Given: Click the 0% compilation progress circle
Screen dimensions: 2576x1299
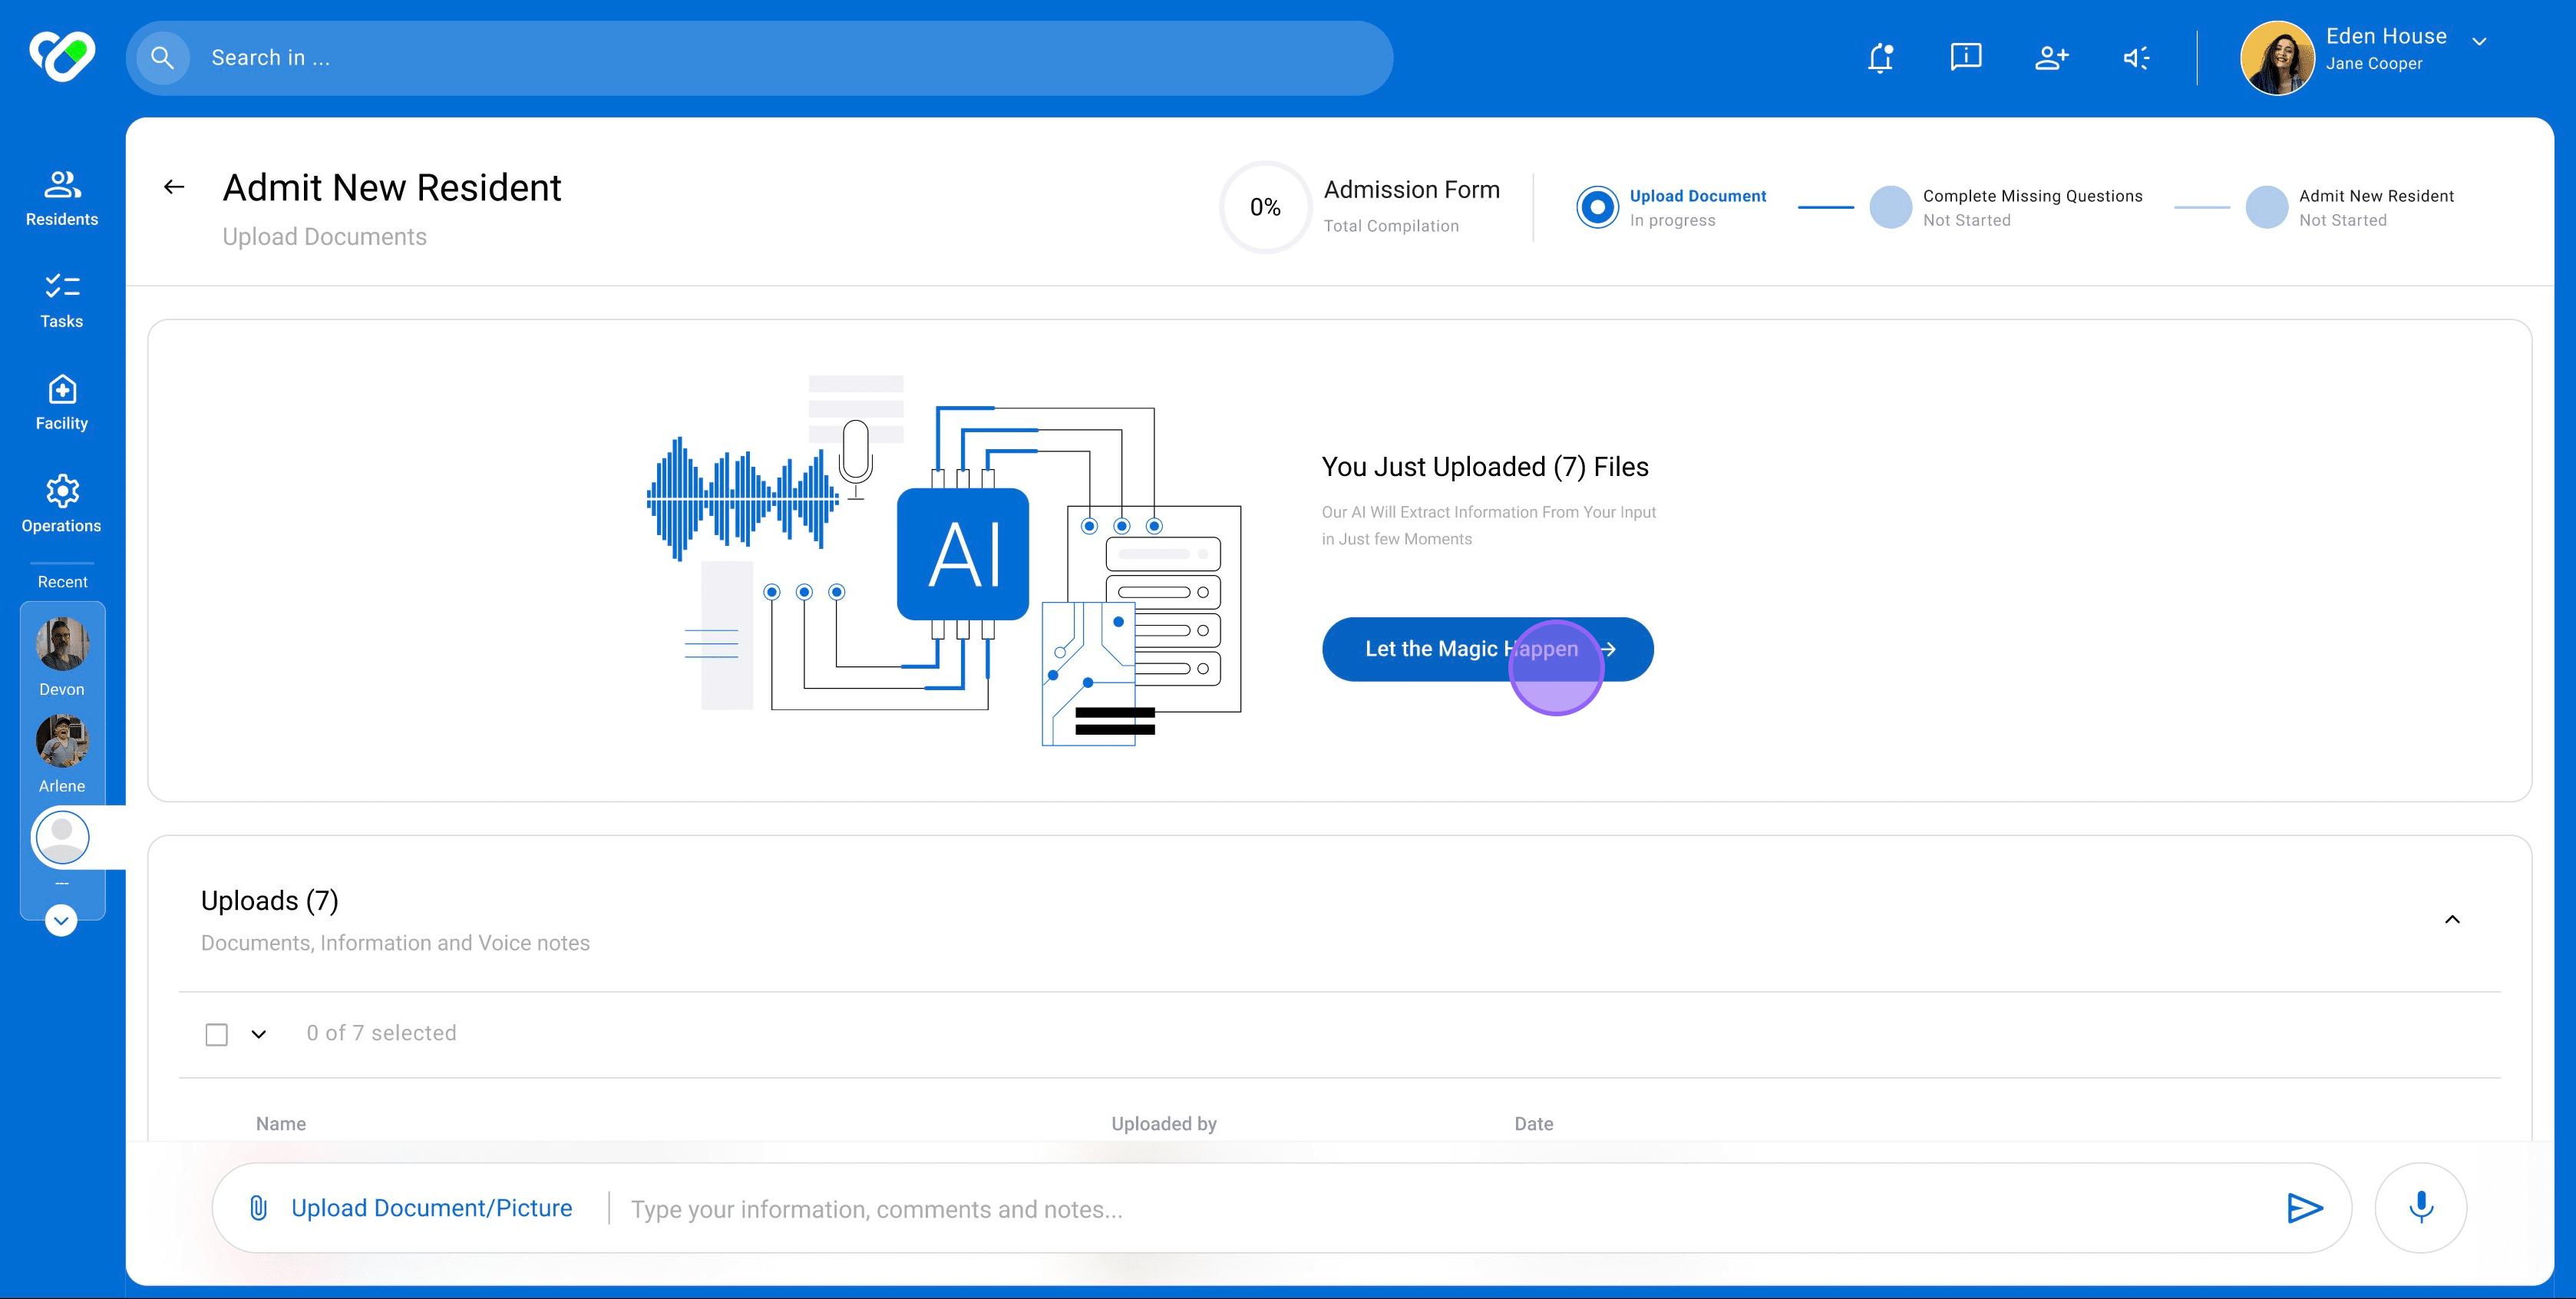Looking at the screenshot, I should [1265, 207].
